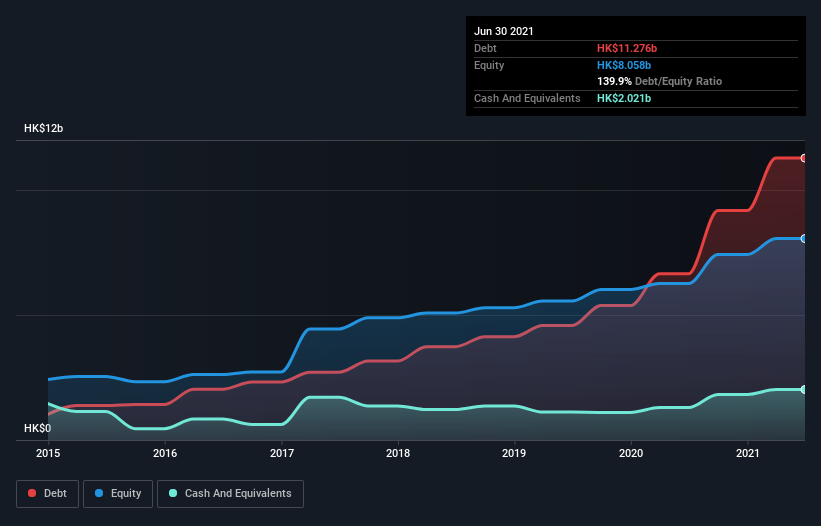Click the 2020 x-axis label
The image size is (821, 526).
631,453
